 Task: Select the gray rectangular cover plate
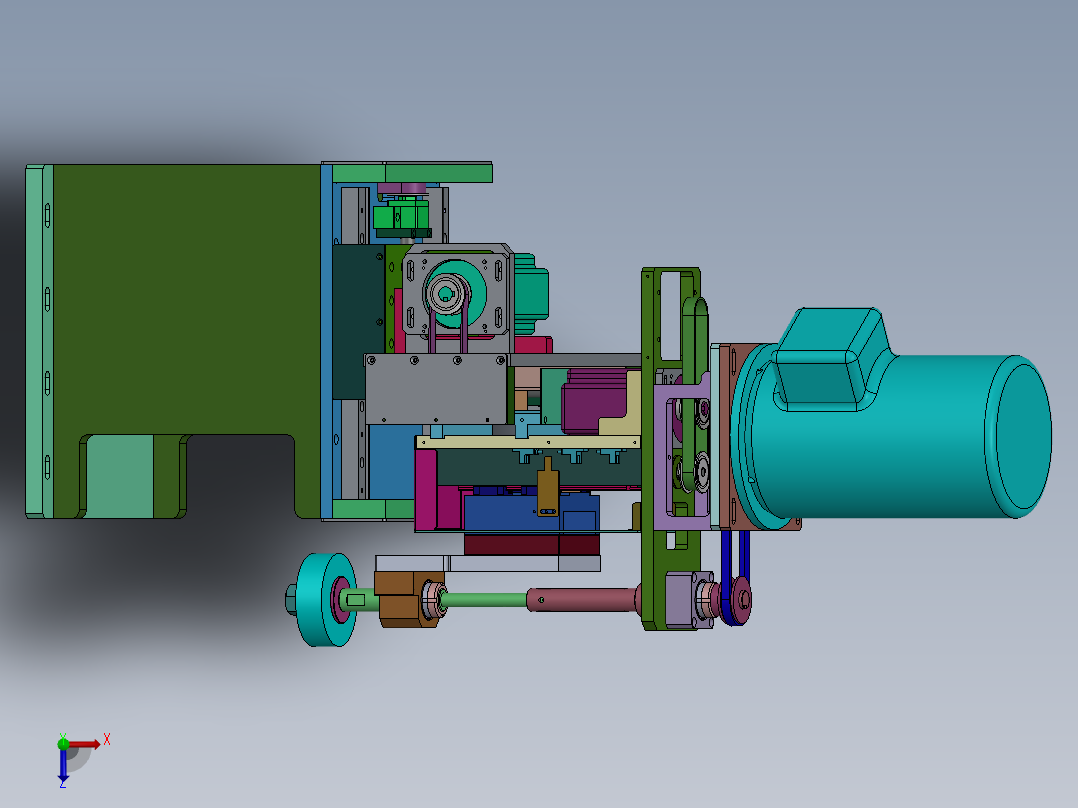click(436, 389)
